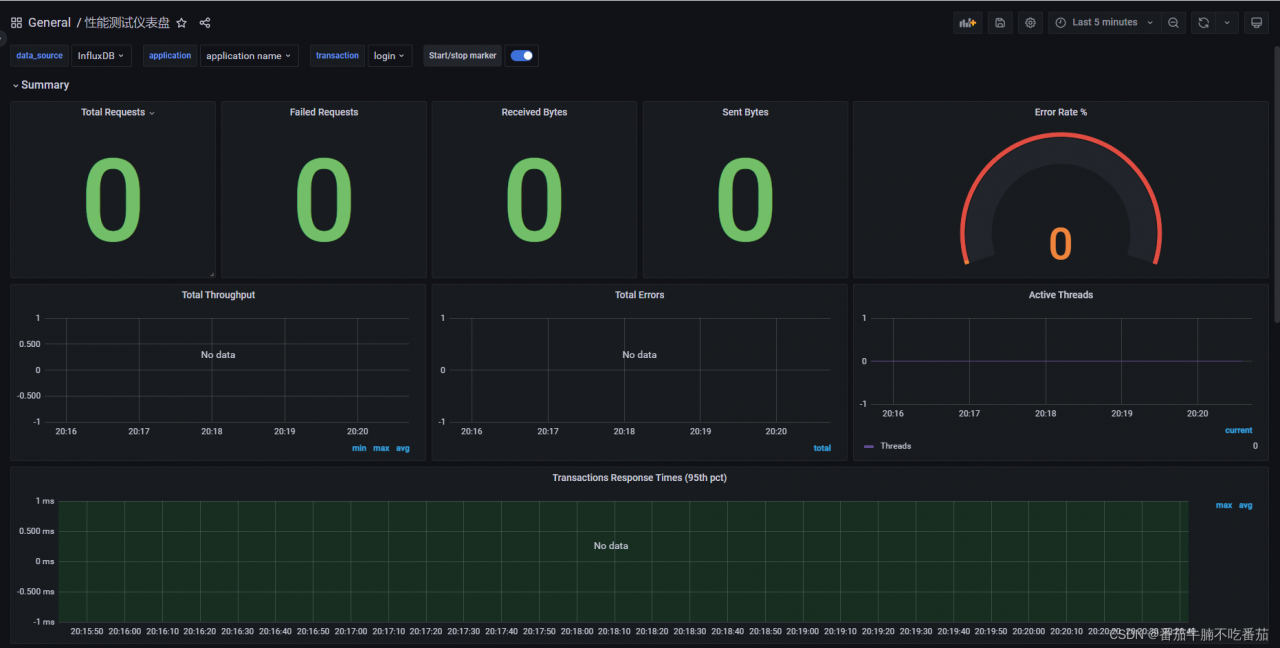
Task: Open the Last 5 minutes time picker
Action: pyautogui.click(x=1104, y=23)
